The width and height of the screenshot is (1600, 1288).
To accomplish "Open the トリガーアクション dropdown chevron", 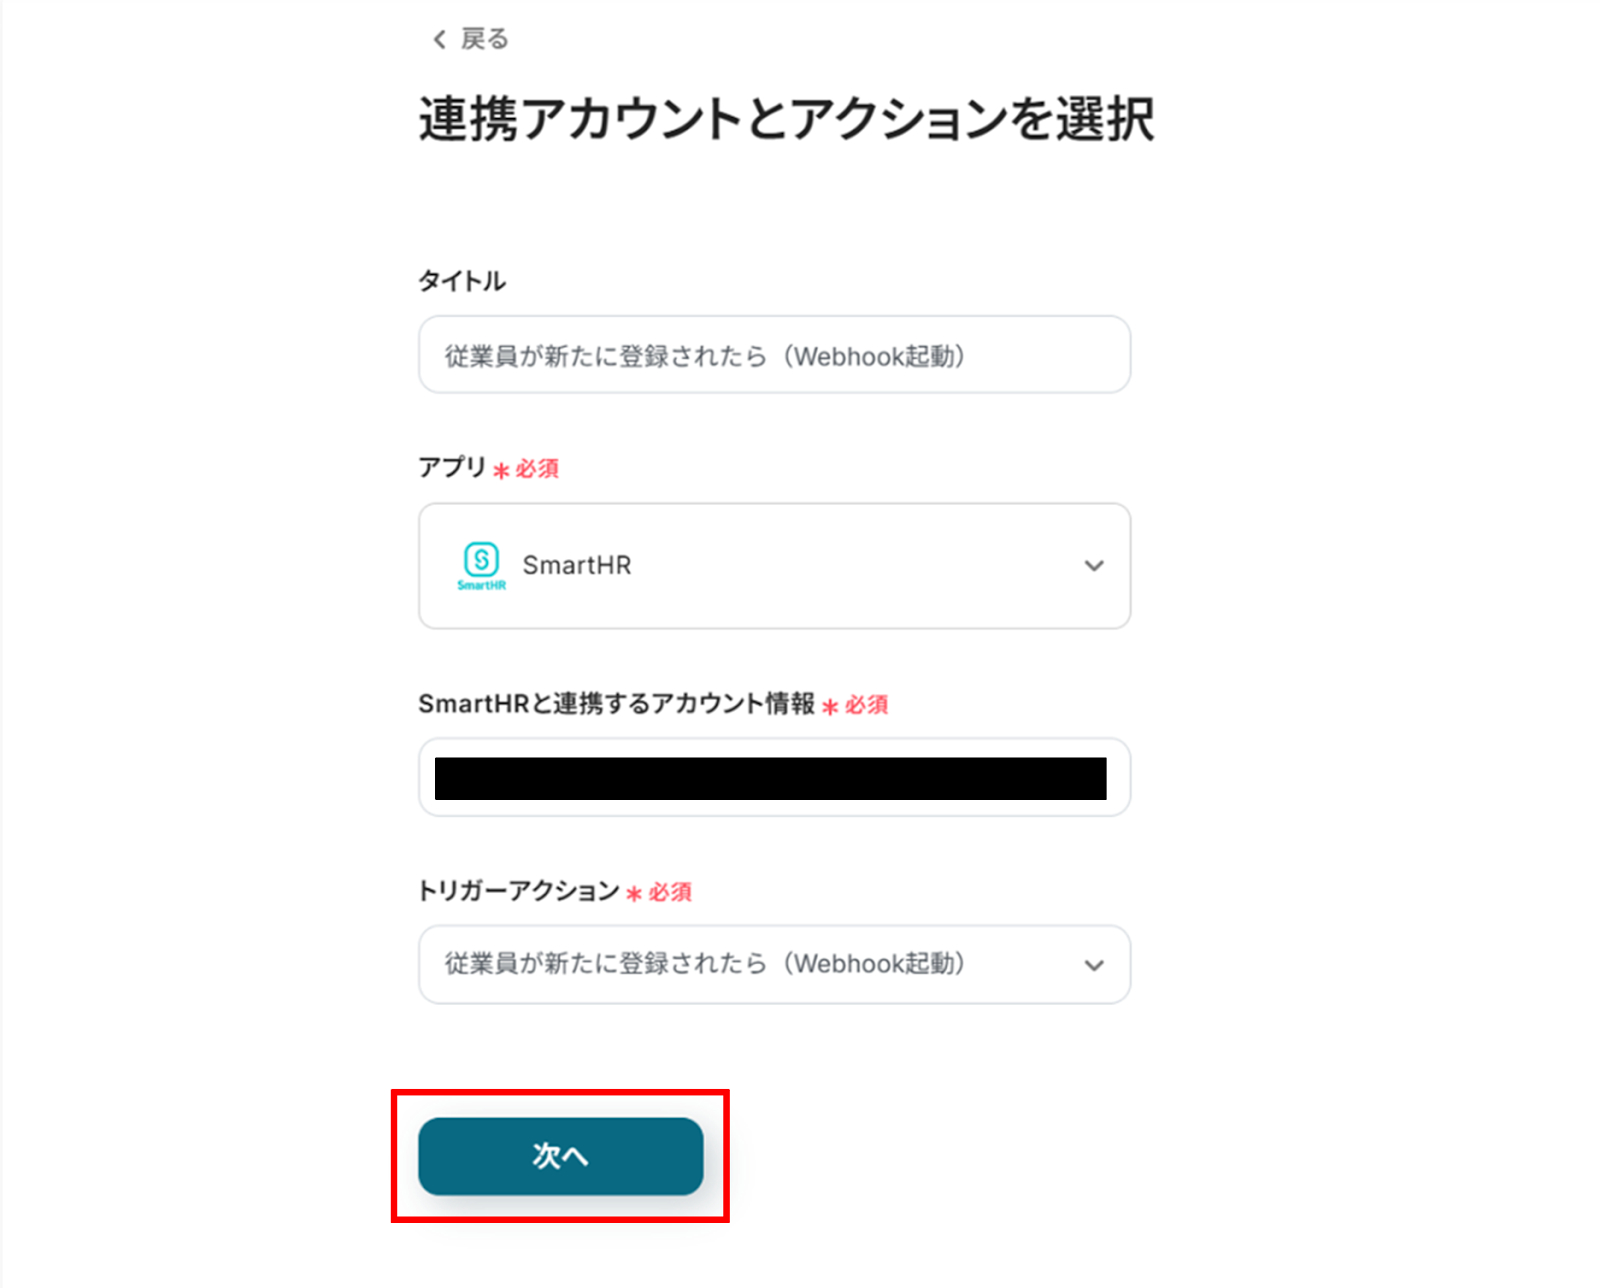I will 1094,965.
